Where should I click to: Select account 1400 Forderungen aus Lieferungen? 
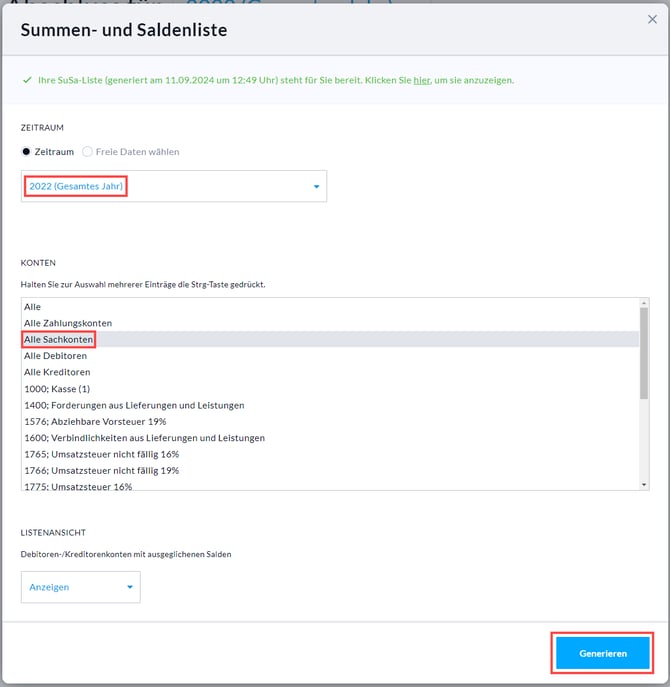point(134,405)
